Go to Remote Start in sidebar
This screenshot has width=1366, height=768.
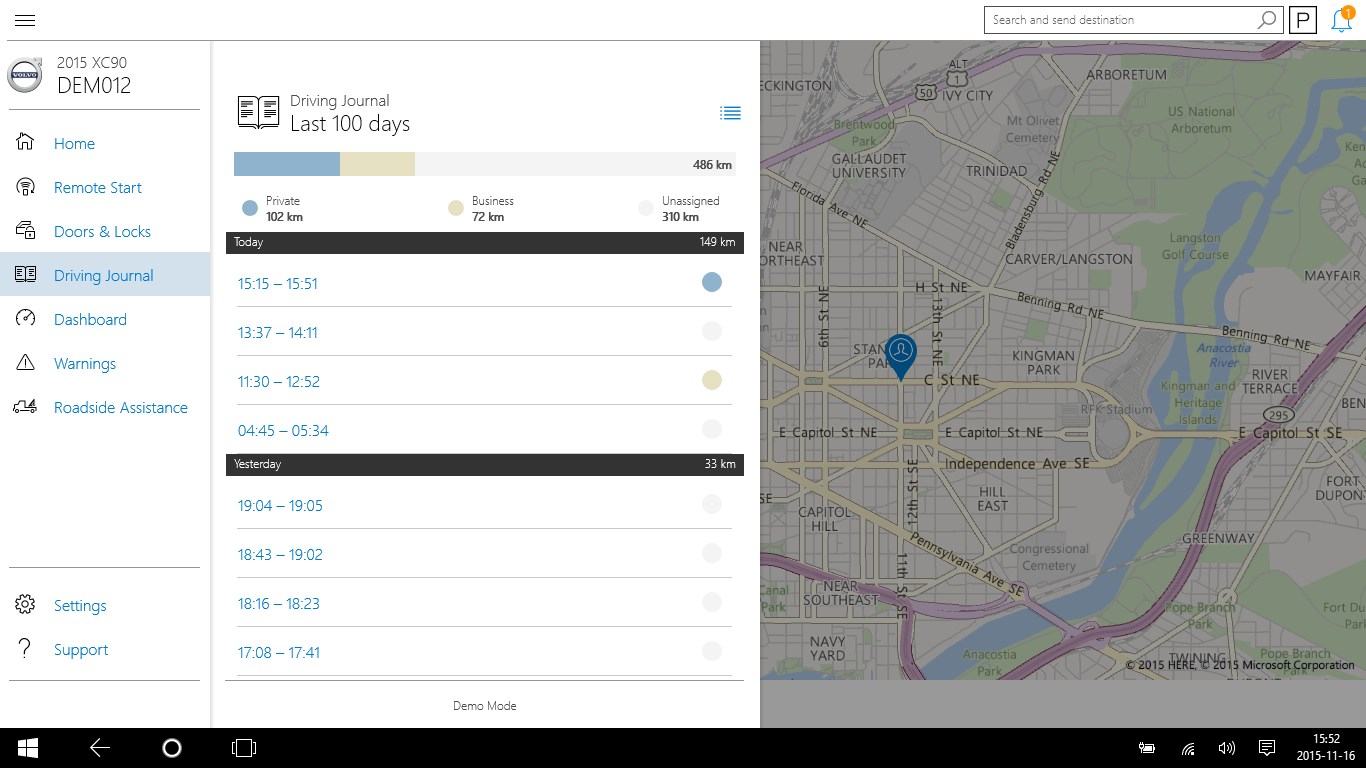98,188
